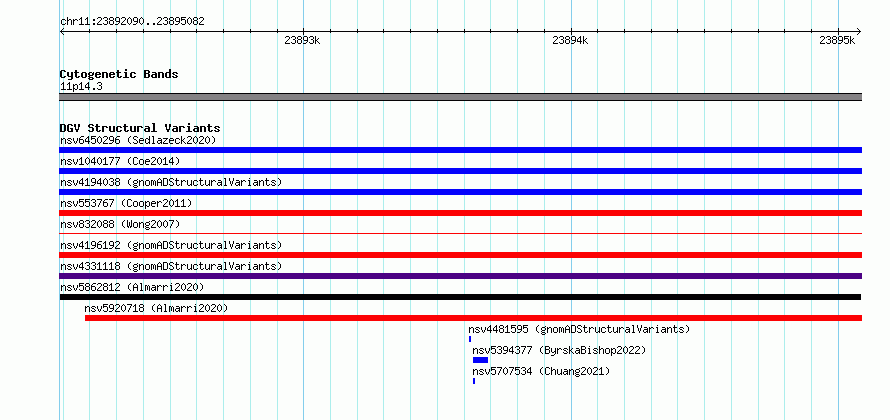Click nsv4194038 (gnomADStructuralVariants) label
Image resolution: width=890 pixels, height=420 pixels.
tap(171, 182)
